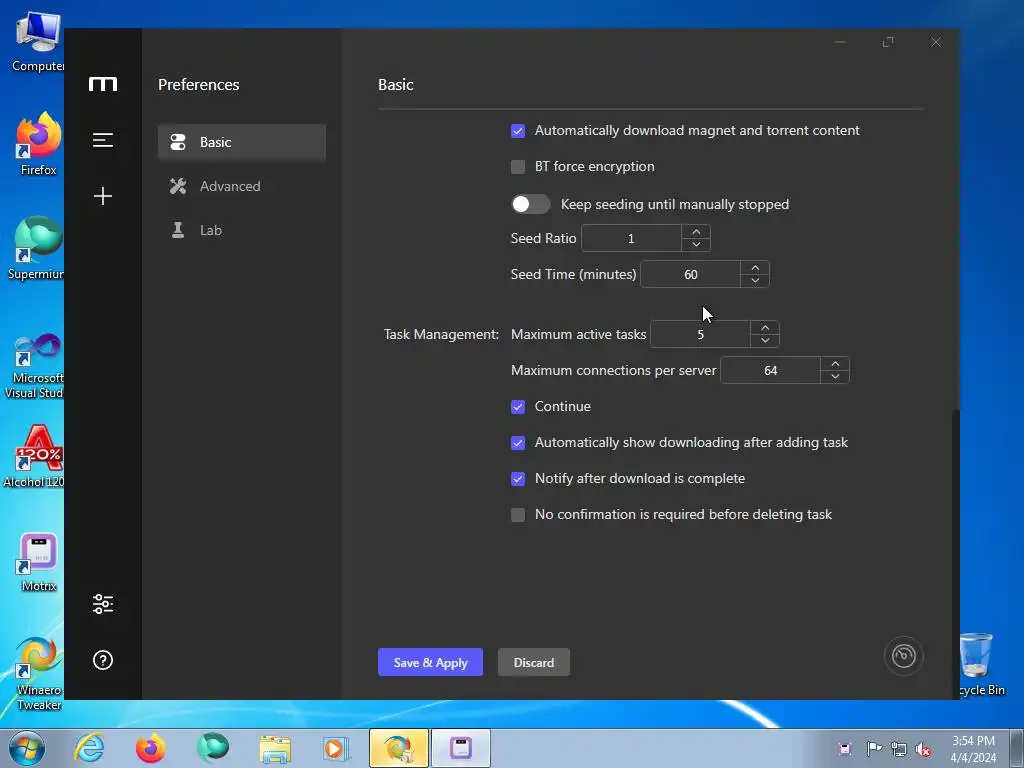Decrease Seed Time with down arrow
The width and height of the screenshot is (1024, 768).
click(x=755, y=280)
